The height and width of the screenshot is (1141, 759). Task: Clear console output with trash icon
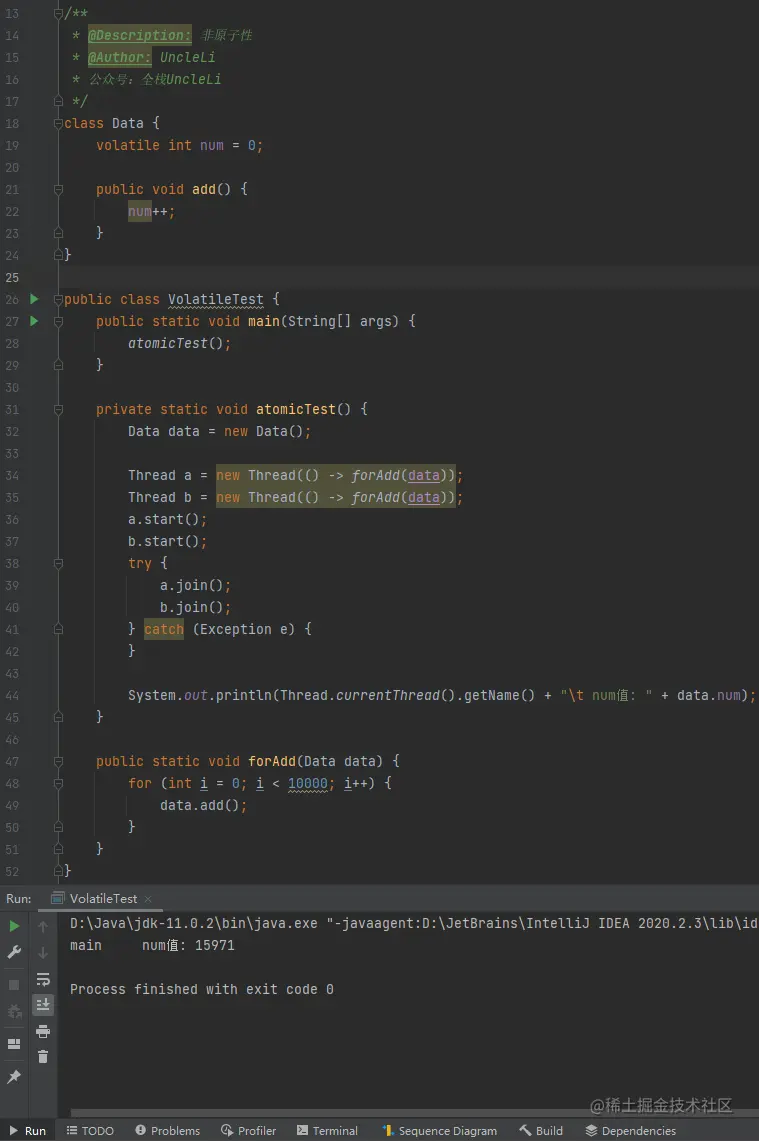tap(43, 1057)
